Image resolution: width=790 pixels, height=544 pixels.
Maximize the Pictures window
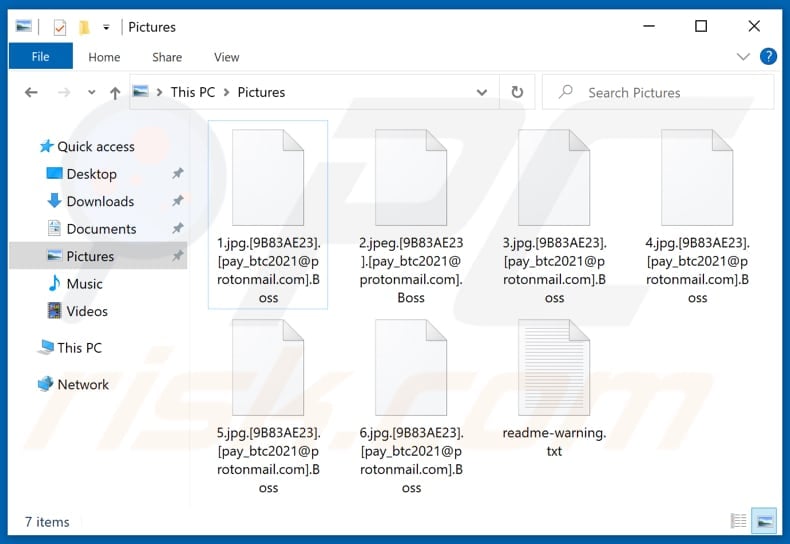701,26
